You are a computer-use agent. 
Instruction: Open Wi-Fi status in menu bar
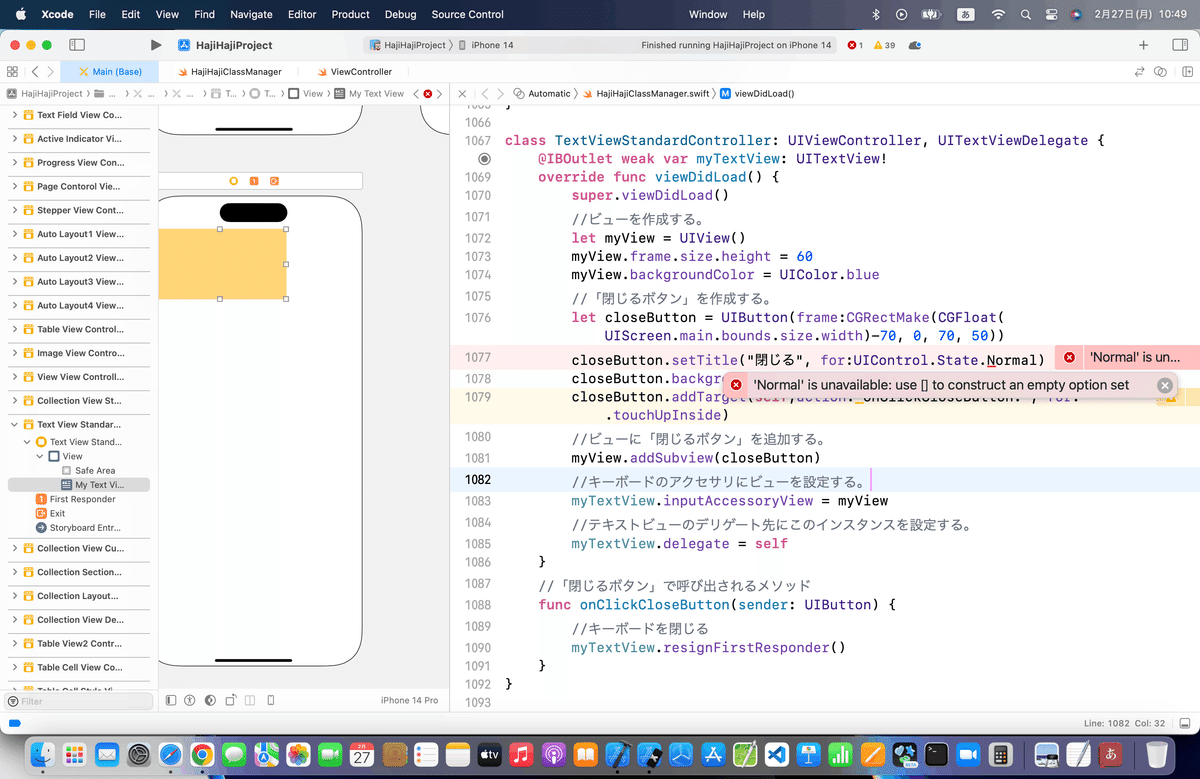[997, 14]
